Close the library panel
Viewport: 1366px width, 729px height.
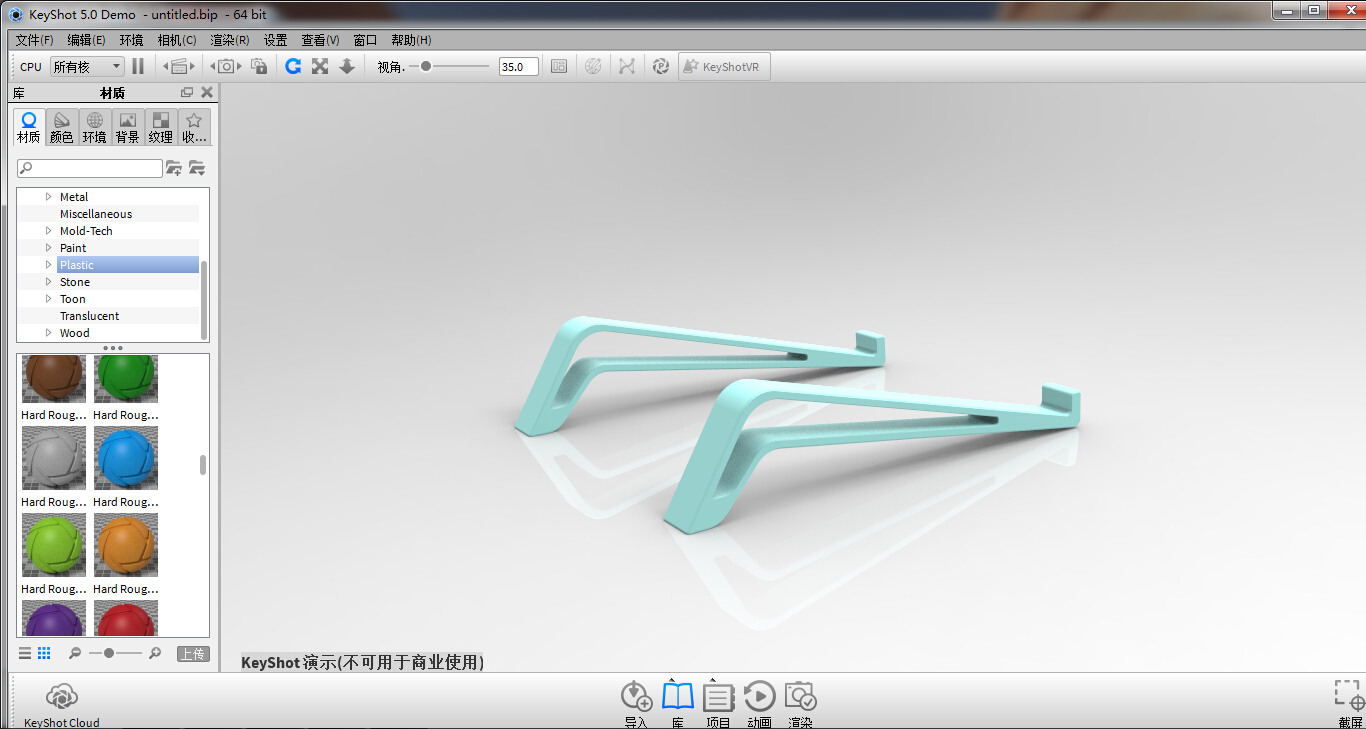pos(207,93)
